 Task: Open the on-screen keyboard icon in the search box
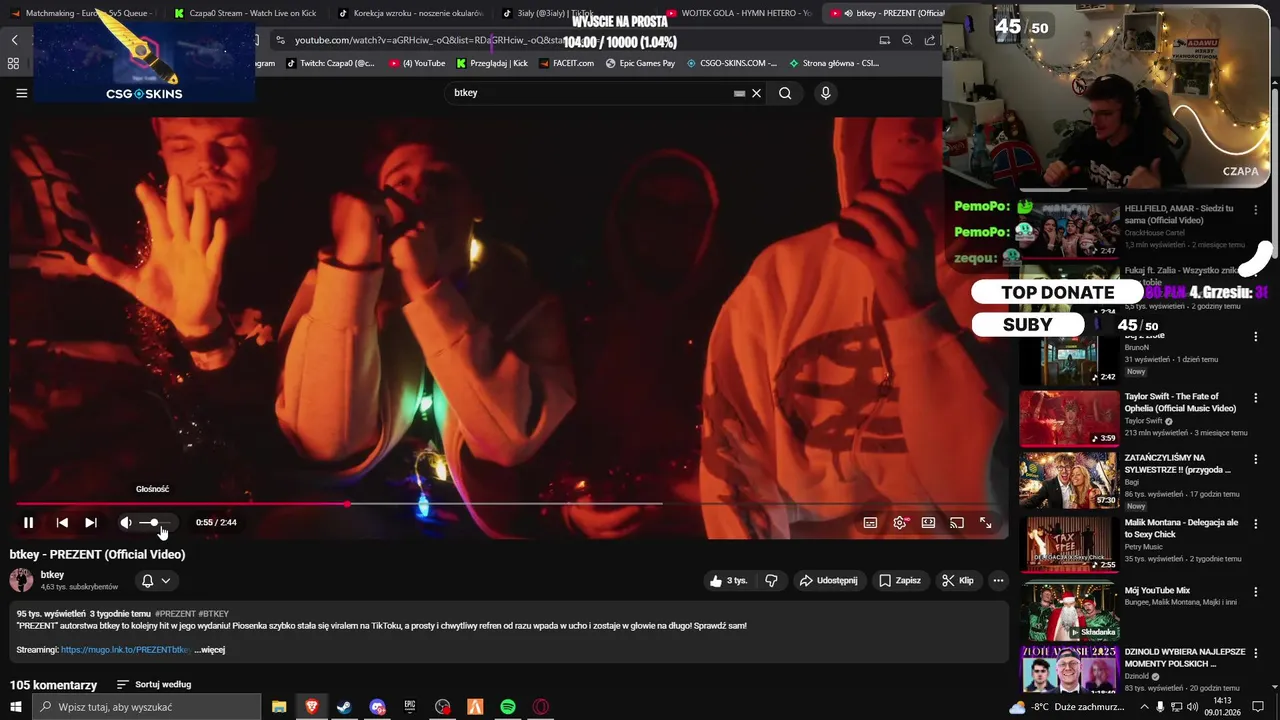coord(739,93)
